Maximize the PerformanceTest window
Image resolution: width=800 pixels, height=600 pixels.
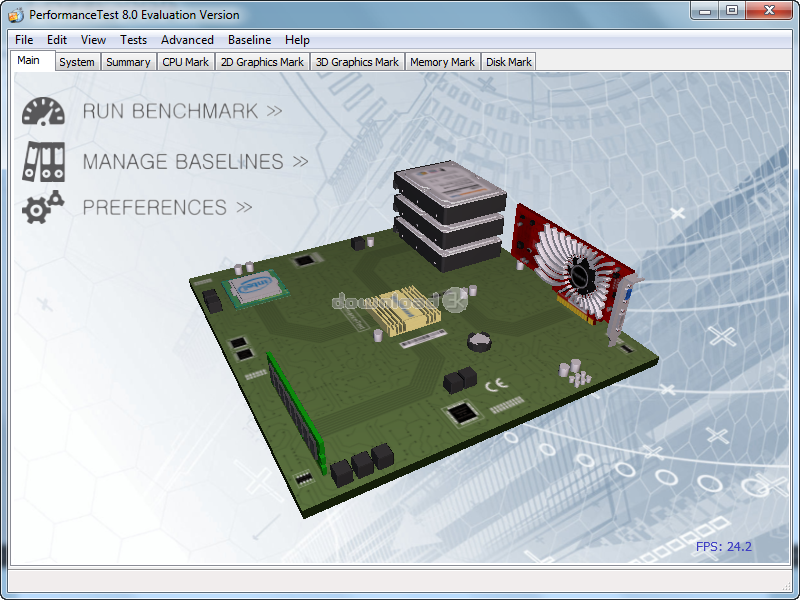(732, 11)
